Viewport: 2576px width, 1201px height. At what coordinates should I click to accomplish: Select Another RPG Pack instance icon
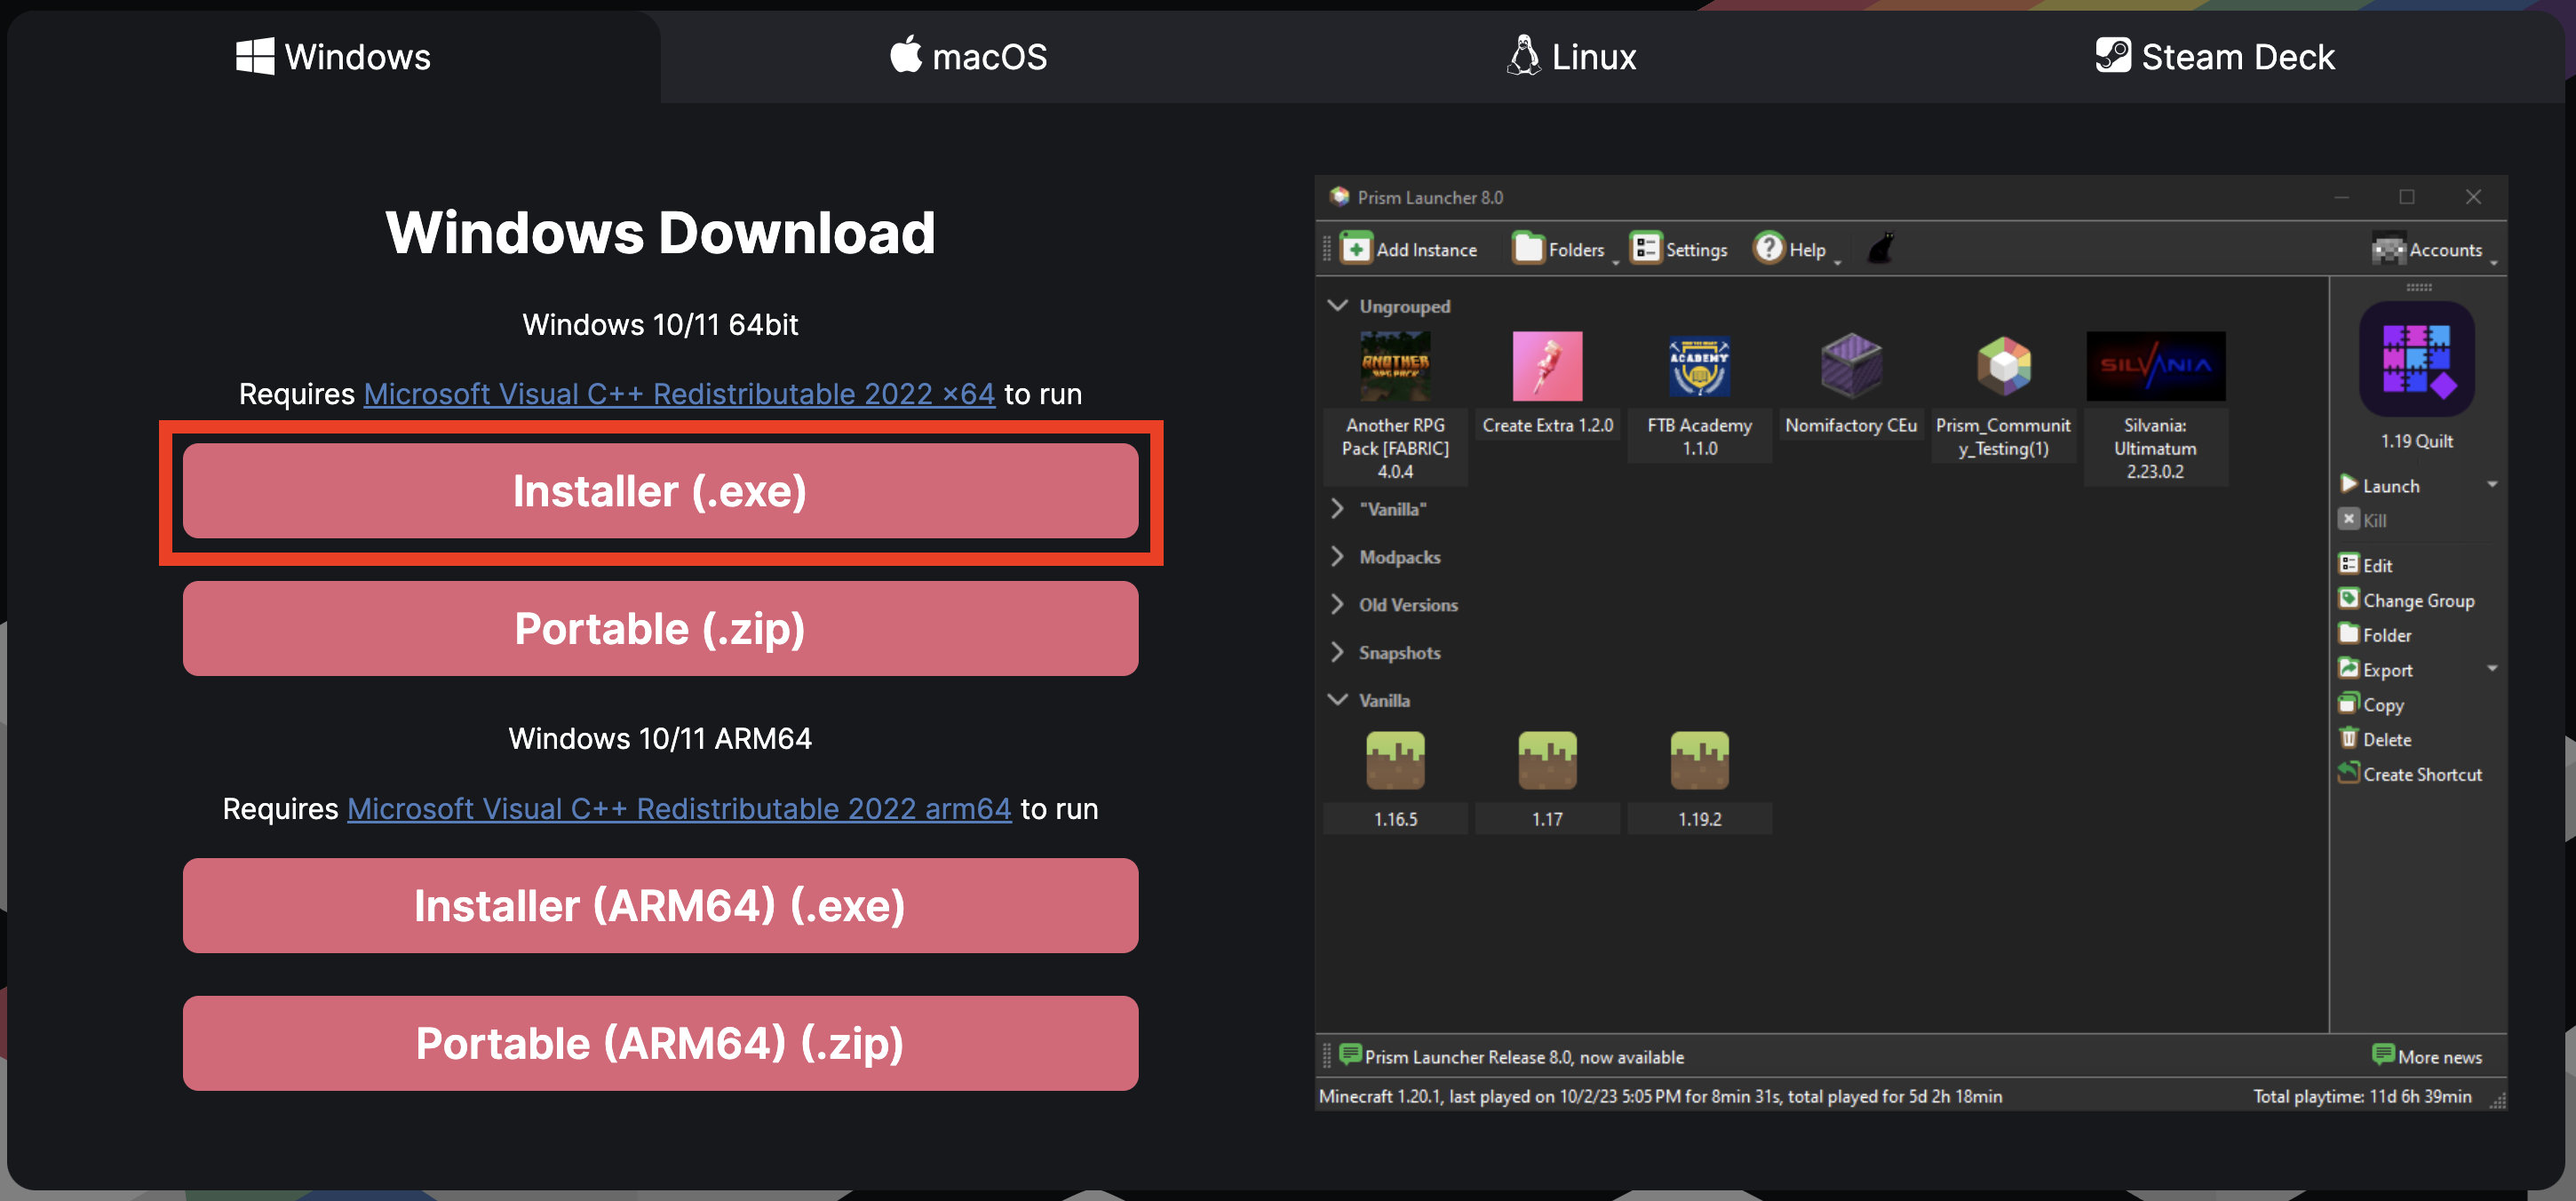(1395, 366)
